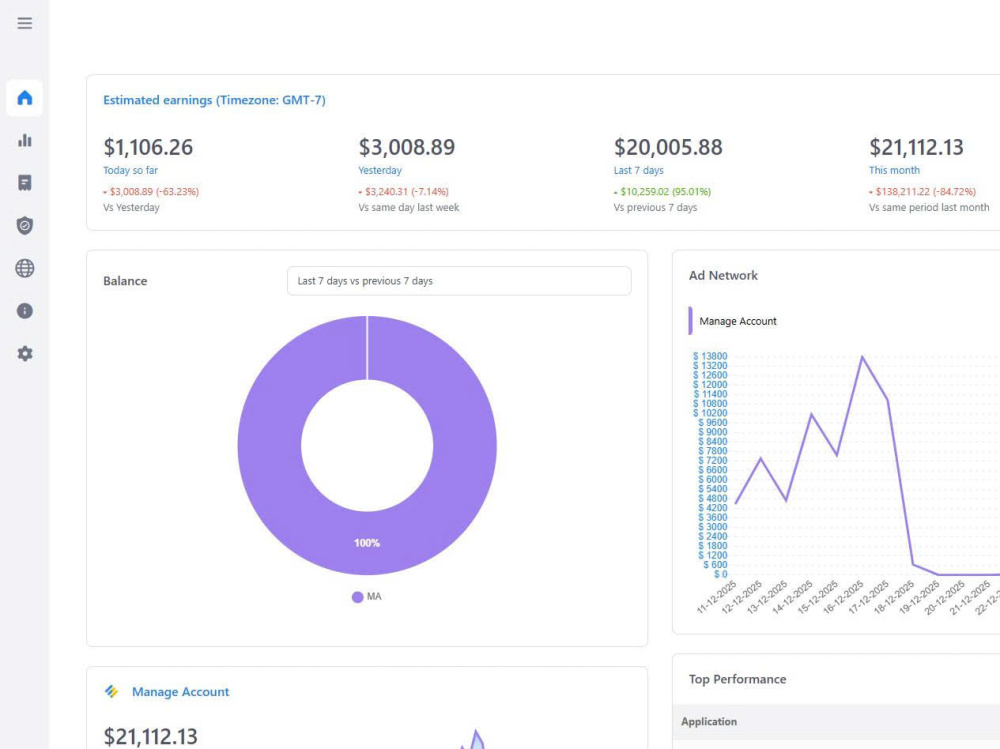Viewport: 1000px width, 749px height.
Task: Click the -$3,240.31 (-7.14%) change text
Action: point(404,191)
